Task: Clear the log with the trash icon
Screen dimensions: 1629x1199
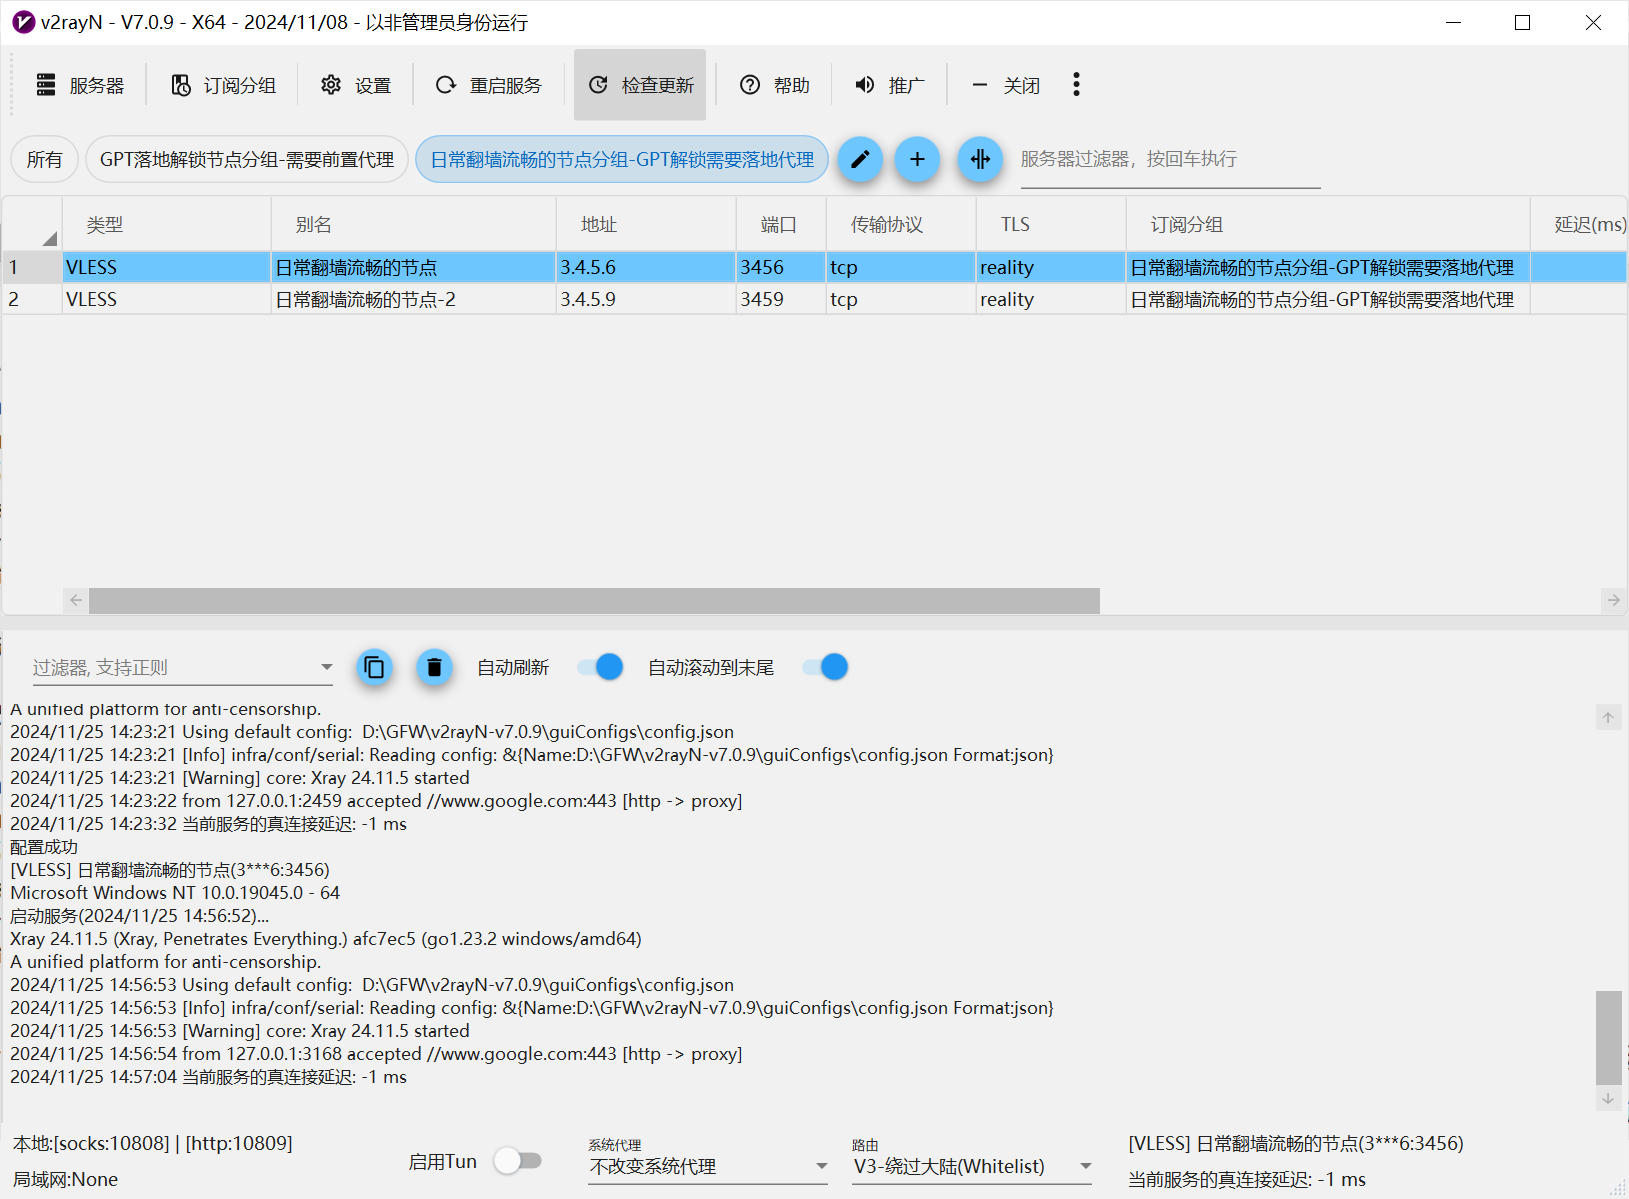Action: [434, 667]
